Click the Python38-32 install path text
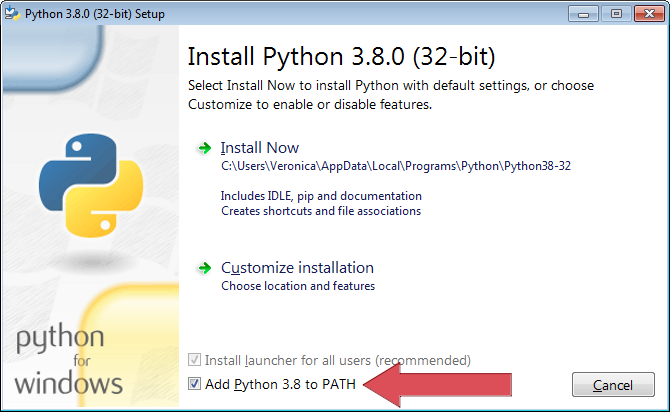Screen dimensions: 670x412 [x=396, y=166]
